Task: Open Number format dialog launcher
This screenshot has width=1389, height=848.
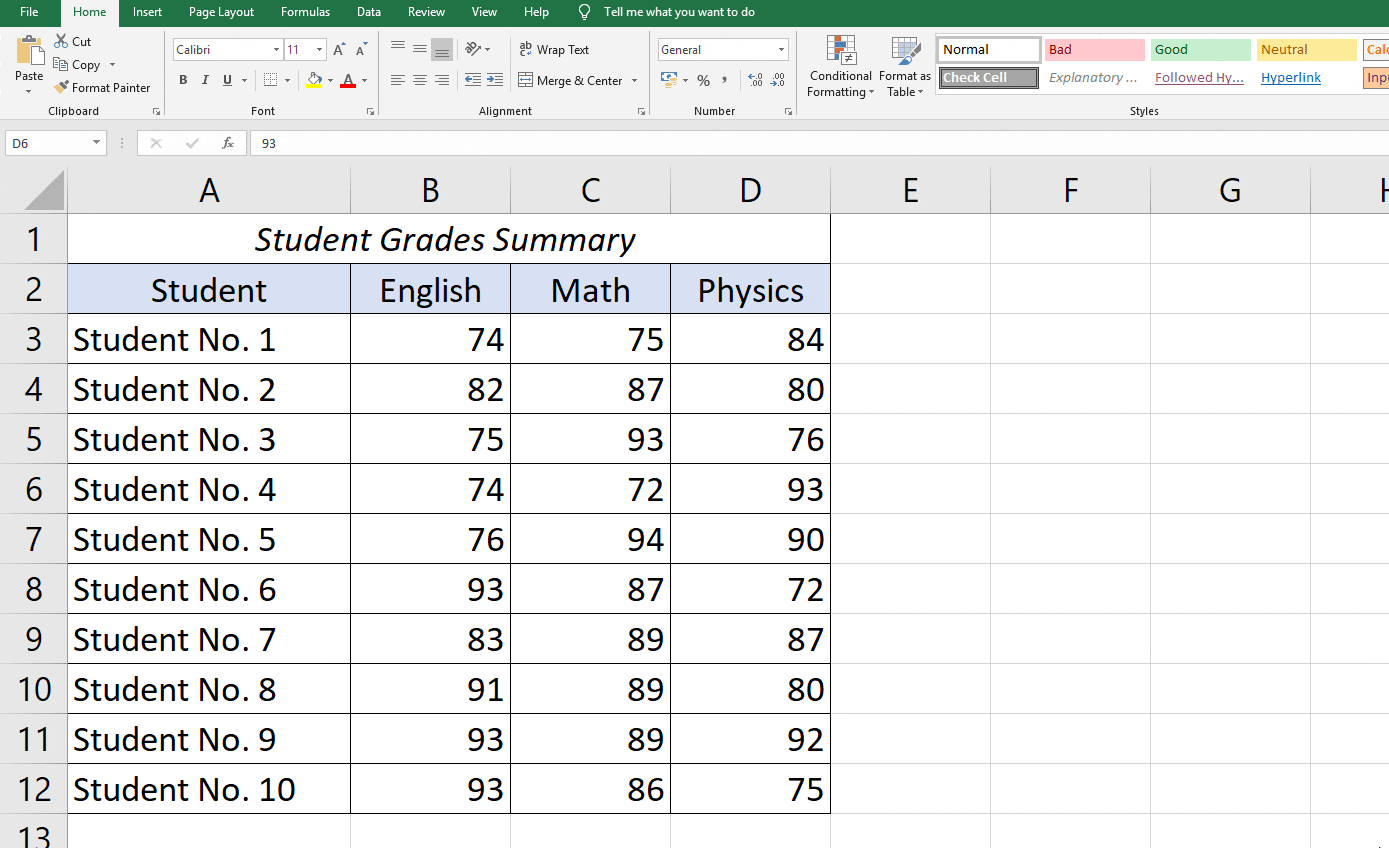Action: [789, 111]
